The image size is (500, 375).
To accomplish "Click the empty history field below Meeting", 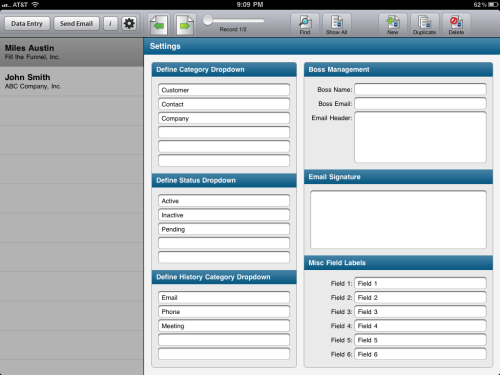I will pyautogui.click(x=224, y=340).
